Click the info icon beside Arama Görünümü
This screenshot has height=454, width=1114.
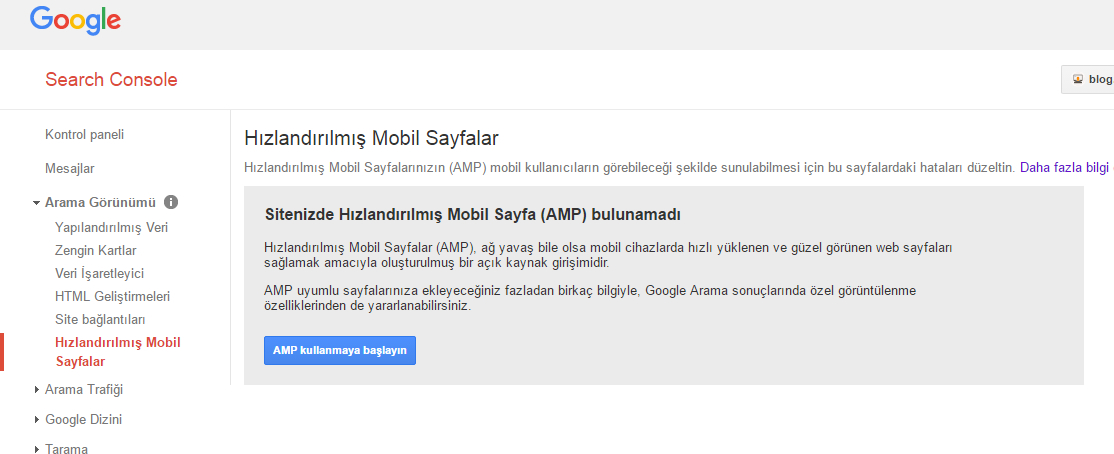coord(171,202)
